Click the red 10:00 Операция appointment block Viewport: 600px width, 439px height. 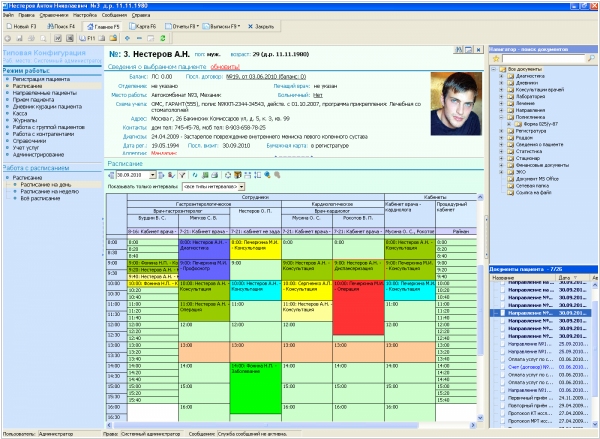point(358,308)
